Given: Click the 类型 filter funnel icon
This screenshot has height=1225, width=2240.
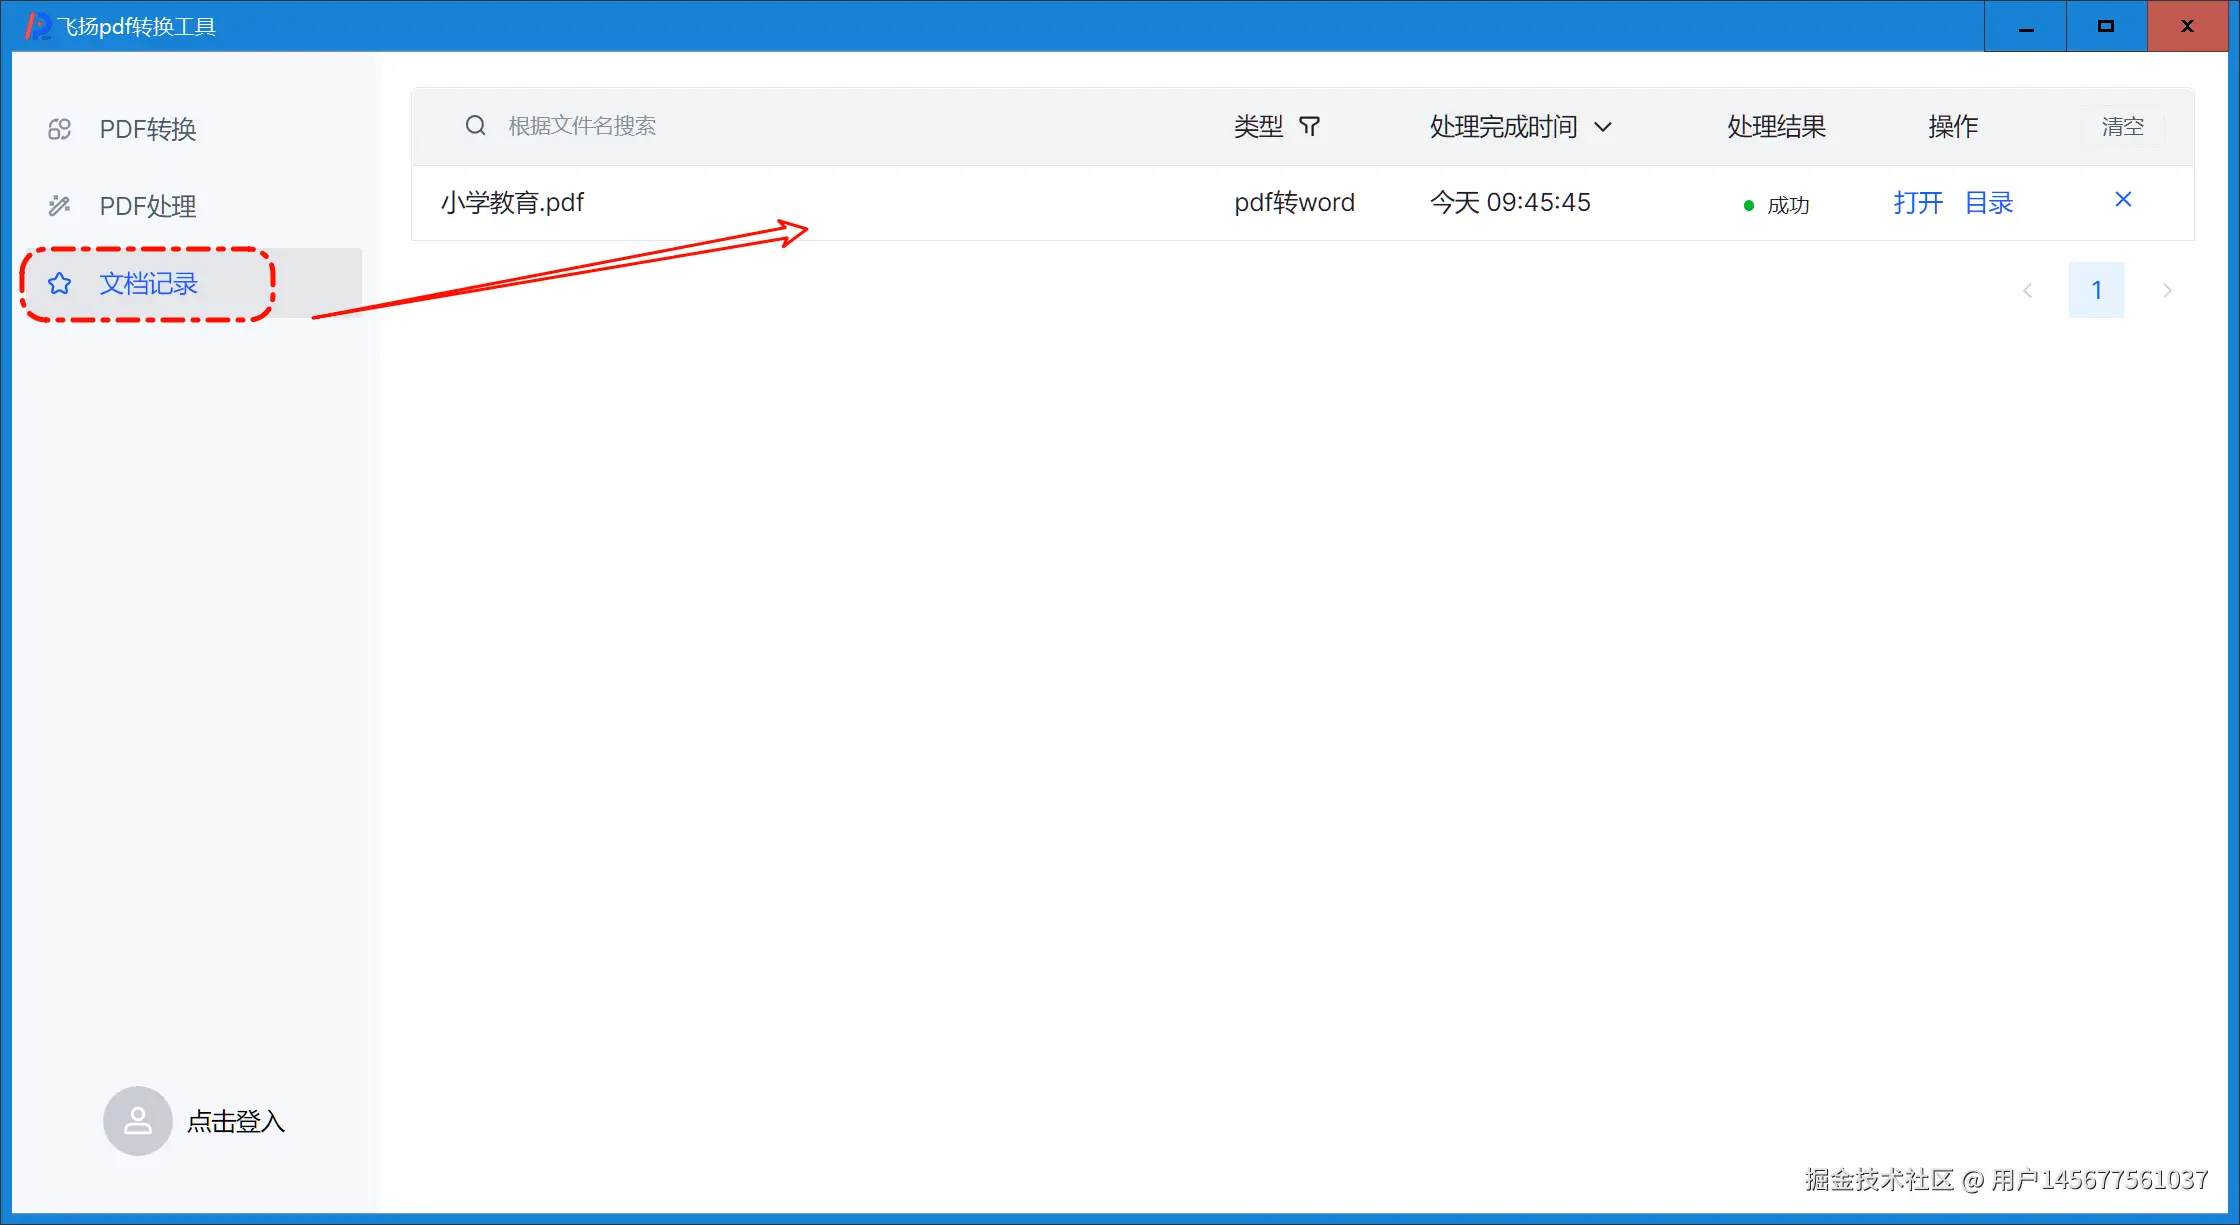Looking at the screenshot, I should click(x=1309, y=126).
